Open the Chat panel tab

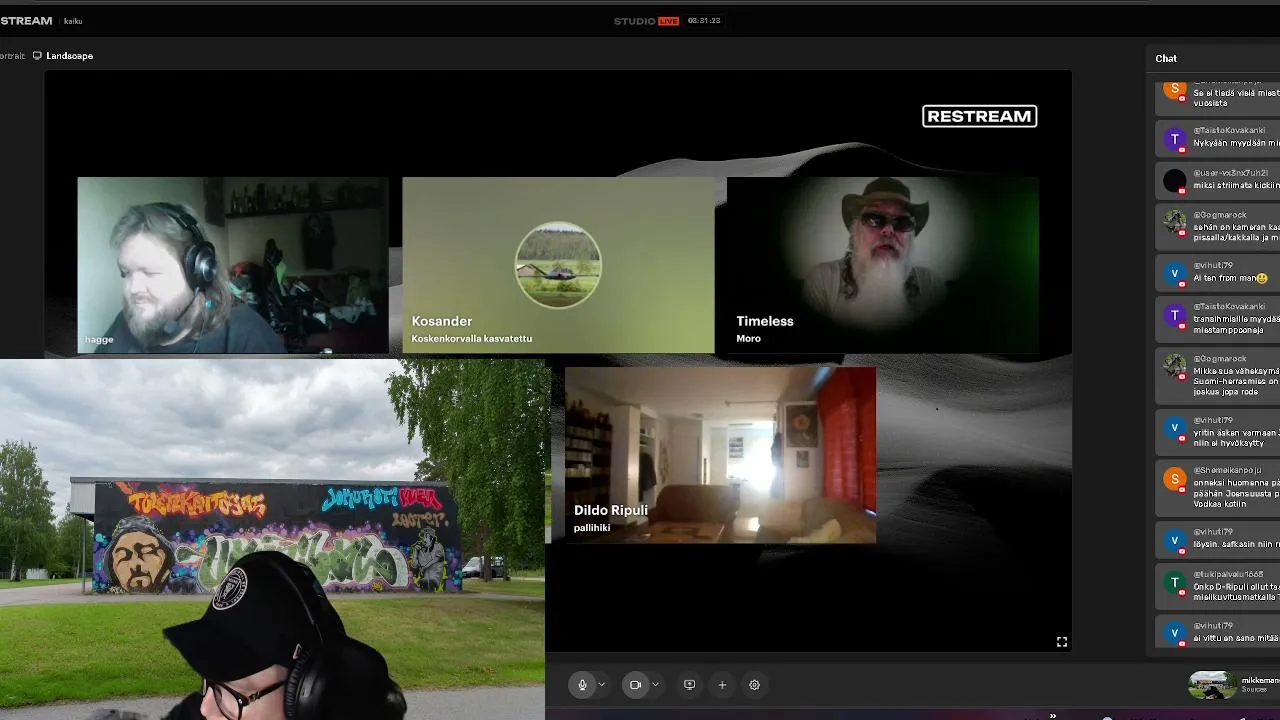[x=1166, y=58]
